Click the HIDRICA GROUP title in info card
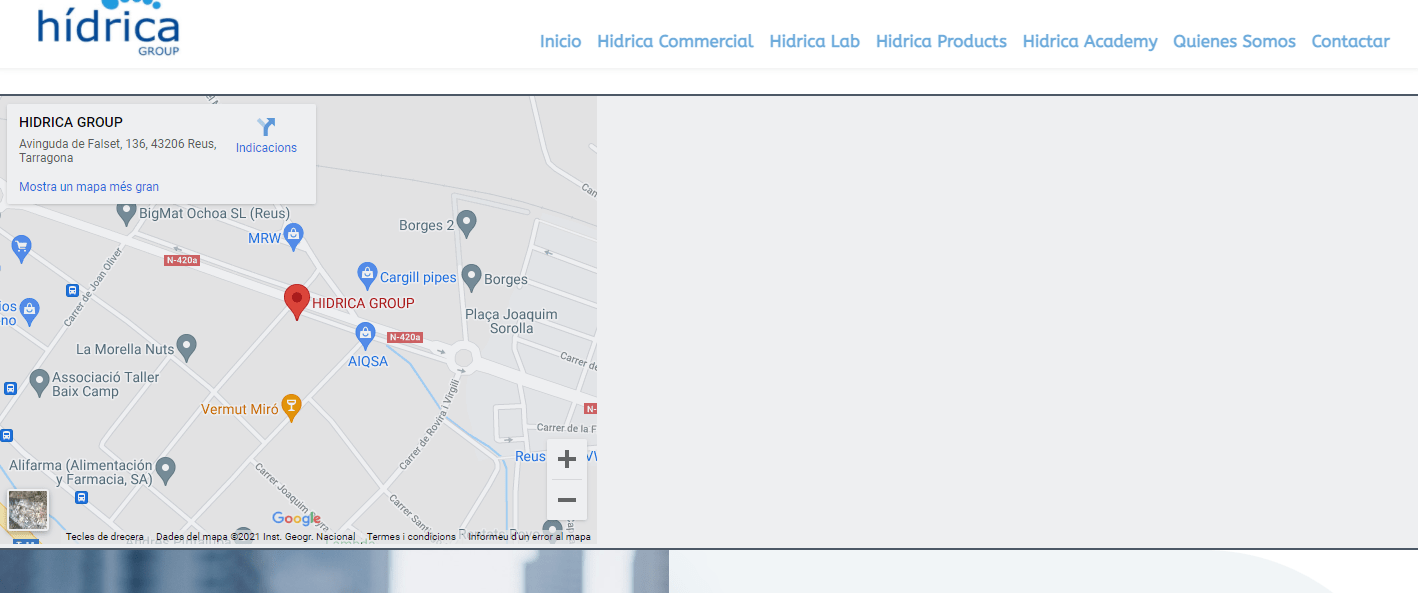The height and width of the screenshot is (593, 1418). point(71,122)
